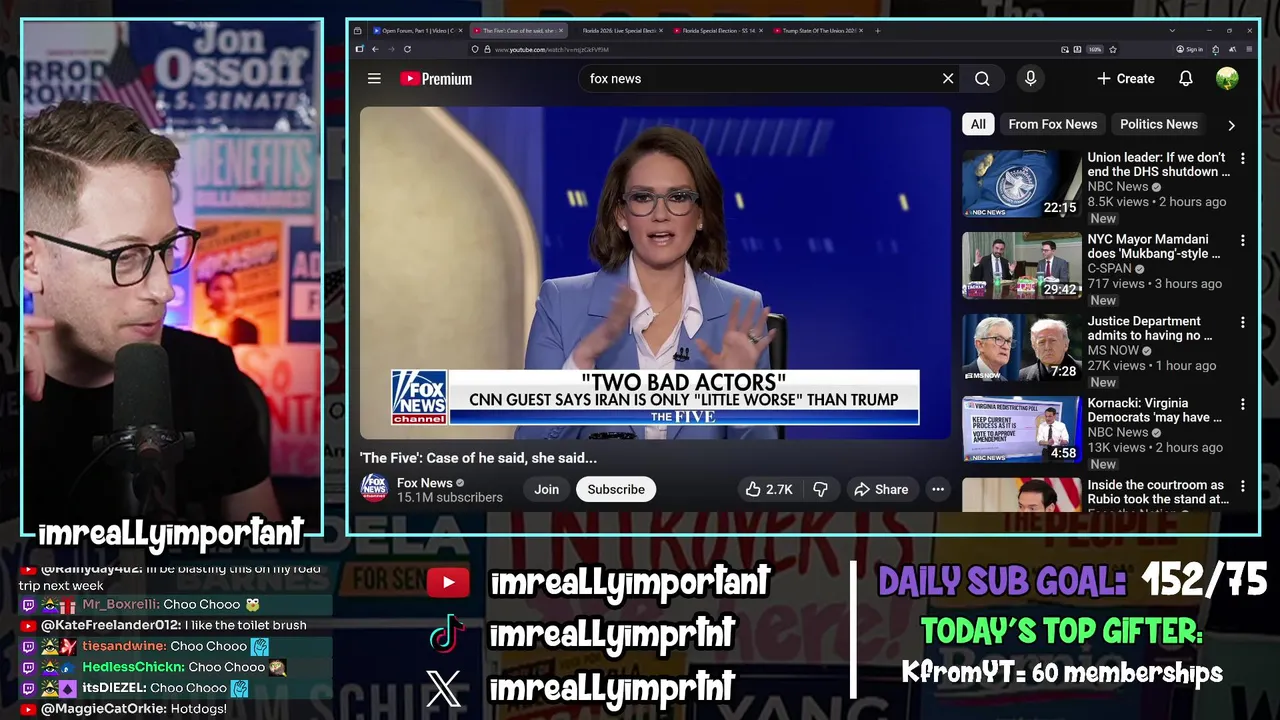Open options for Union leader video
The width and height of the screenshot is (1280, 720).
[x=1243, y=158]
